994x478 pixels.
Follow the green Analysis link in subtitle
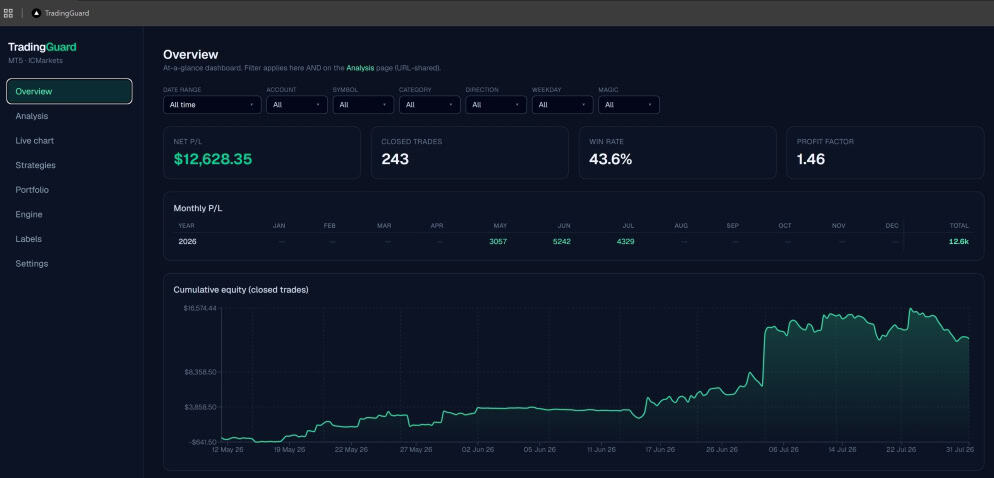click(x=360, y=68)
